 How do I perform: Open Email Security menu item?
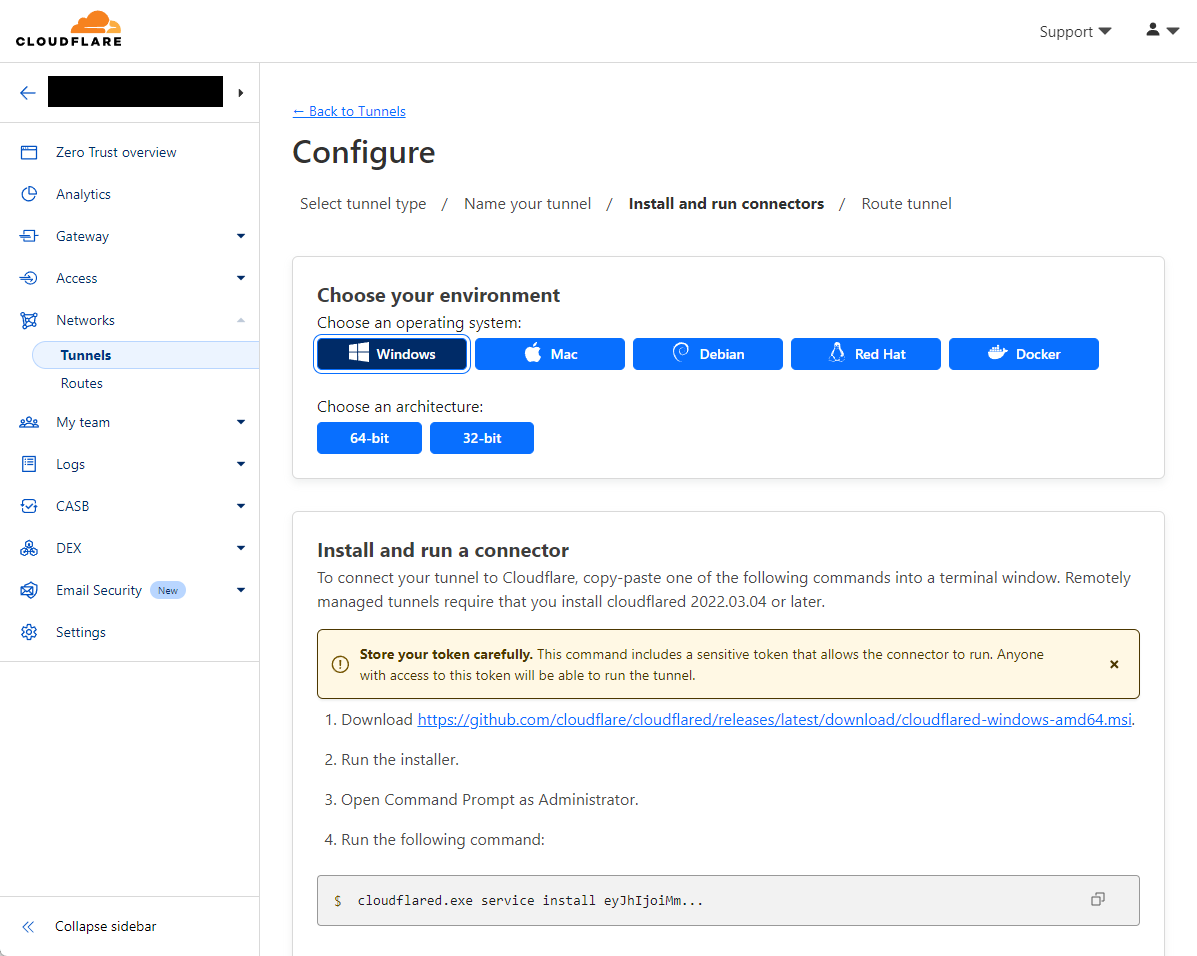pos(98,590)
